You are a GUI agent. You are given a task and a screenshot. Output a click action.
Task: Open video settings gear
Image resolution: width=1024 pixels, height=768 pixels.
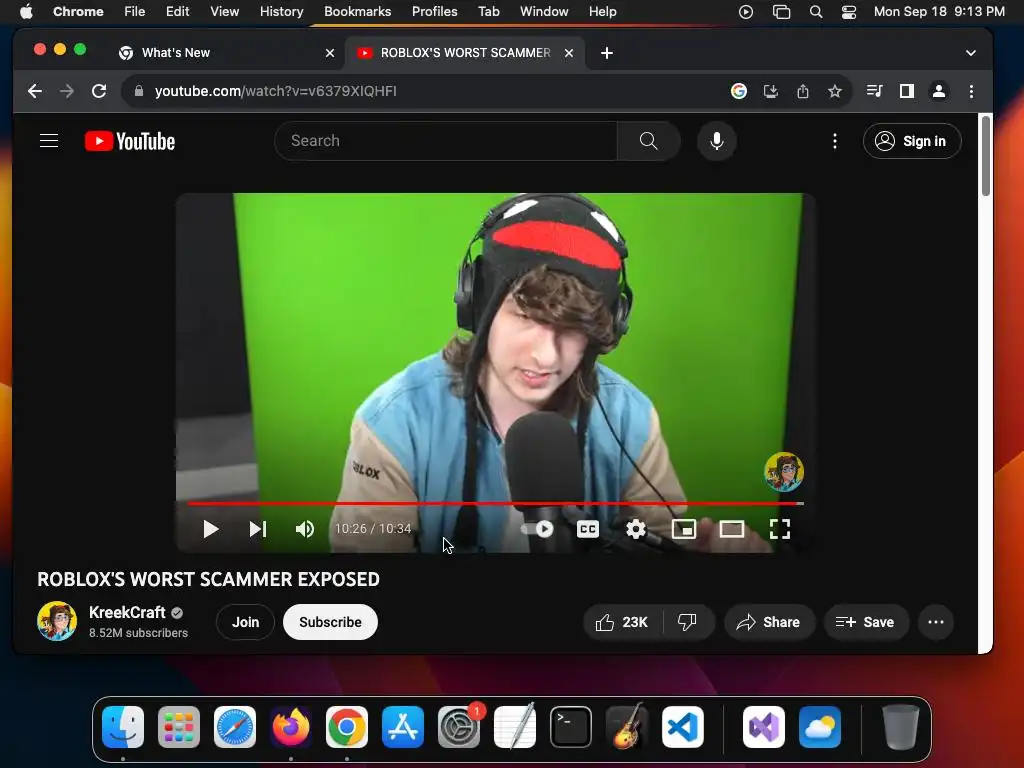pos(635,529)
